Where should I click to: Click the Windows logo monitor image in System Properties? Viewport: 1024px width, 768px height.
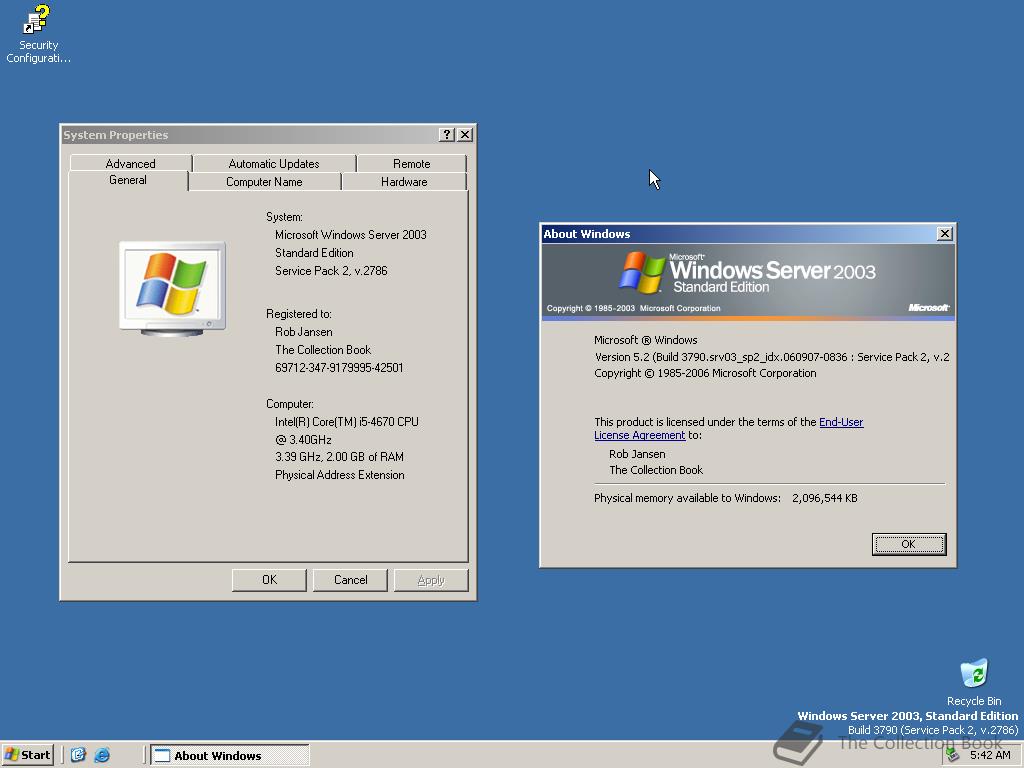pos(172,288)
